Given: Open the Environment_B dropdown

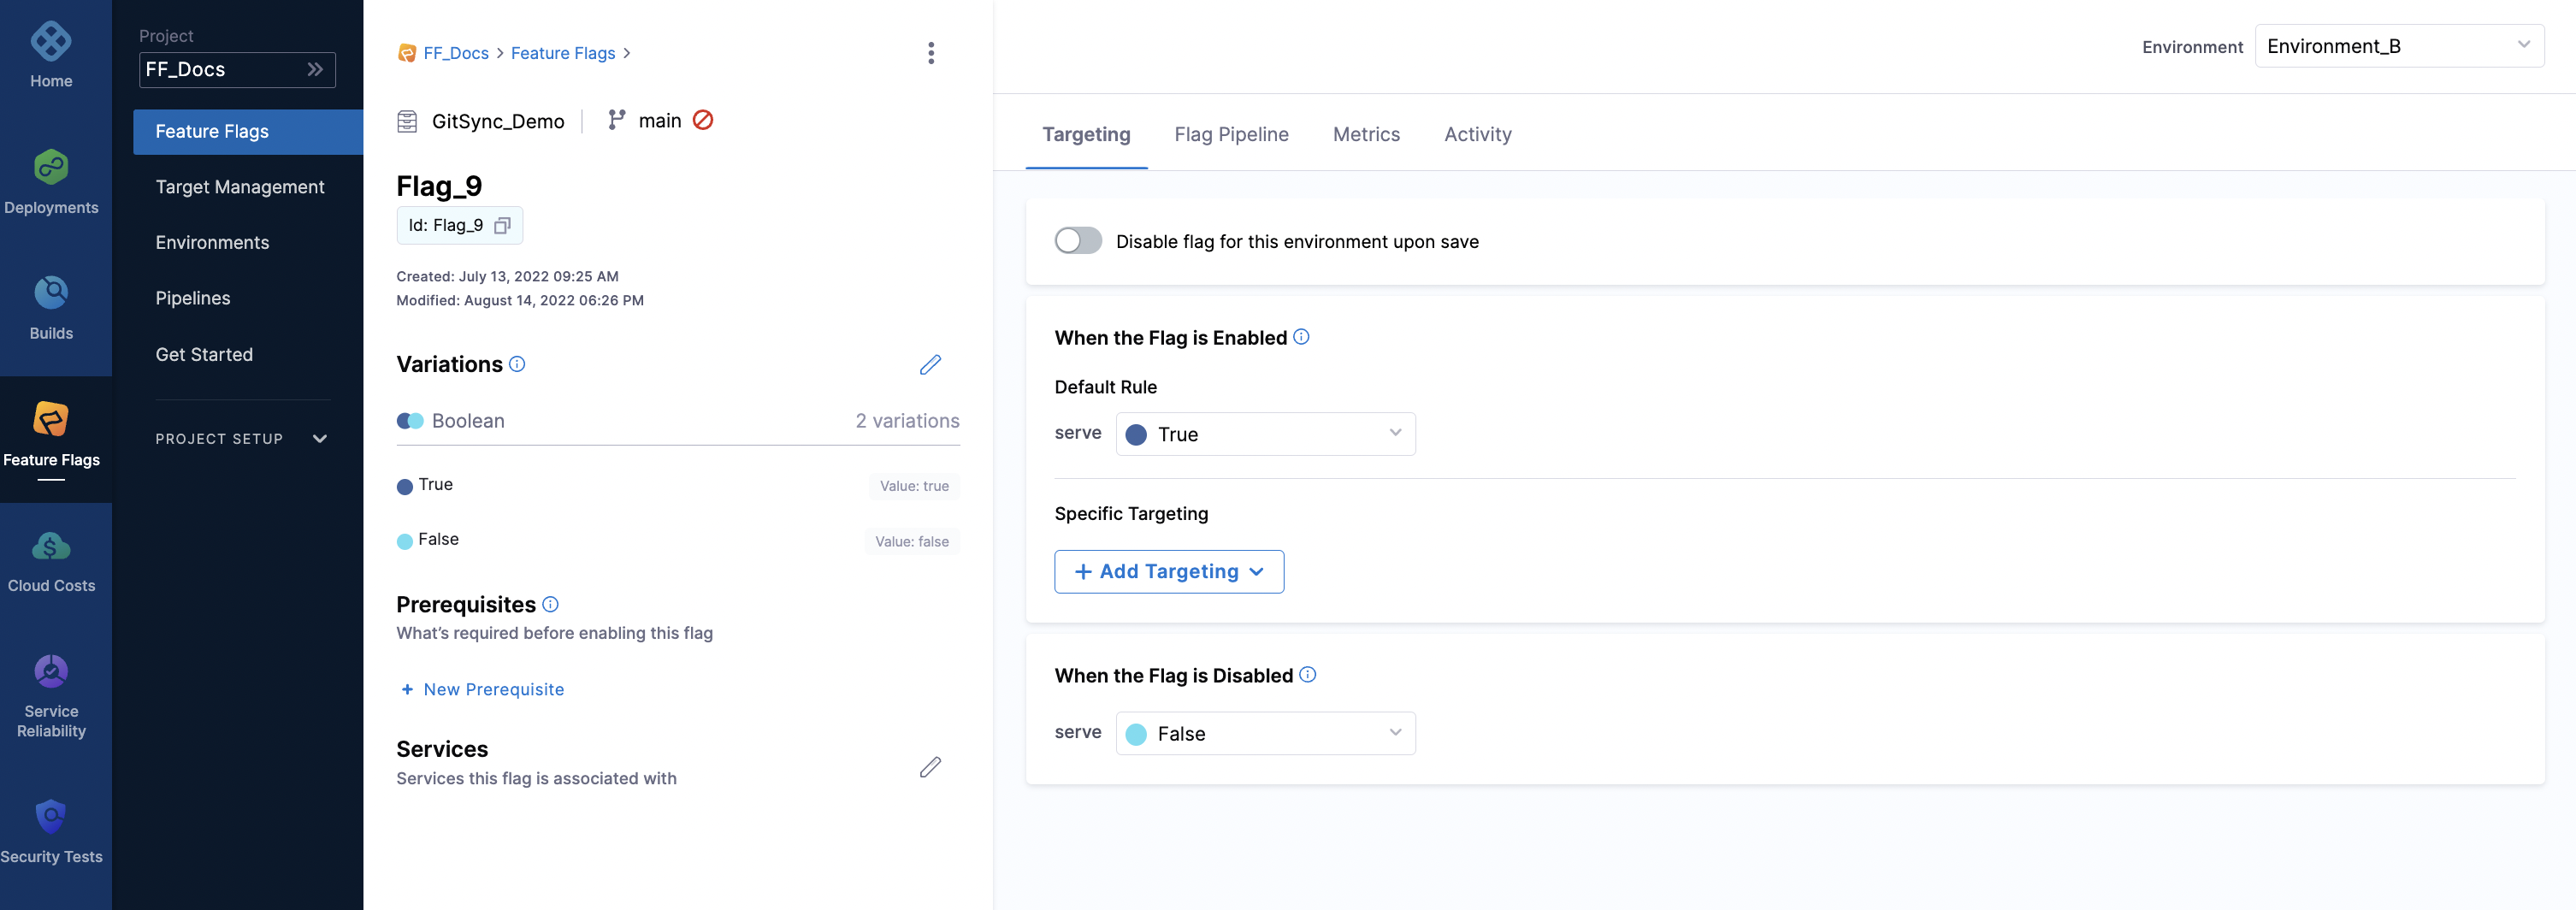Looking at the screenshot, I should pos(2398,45).
